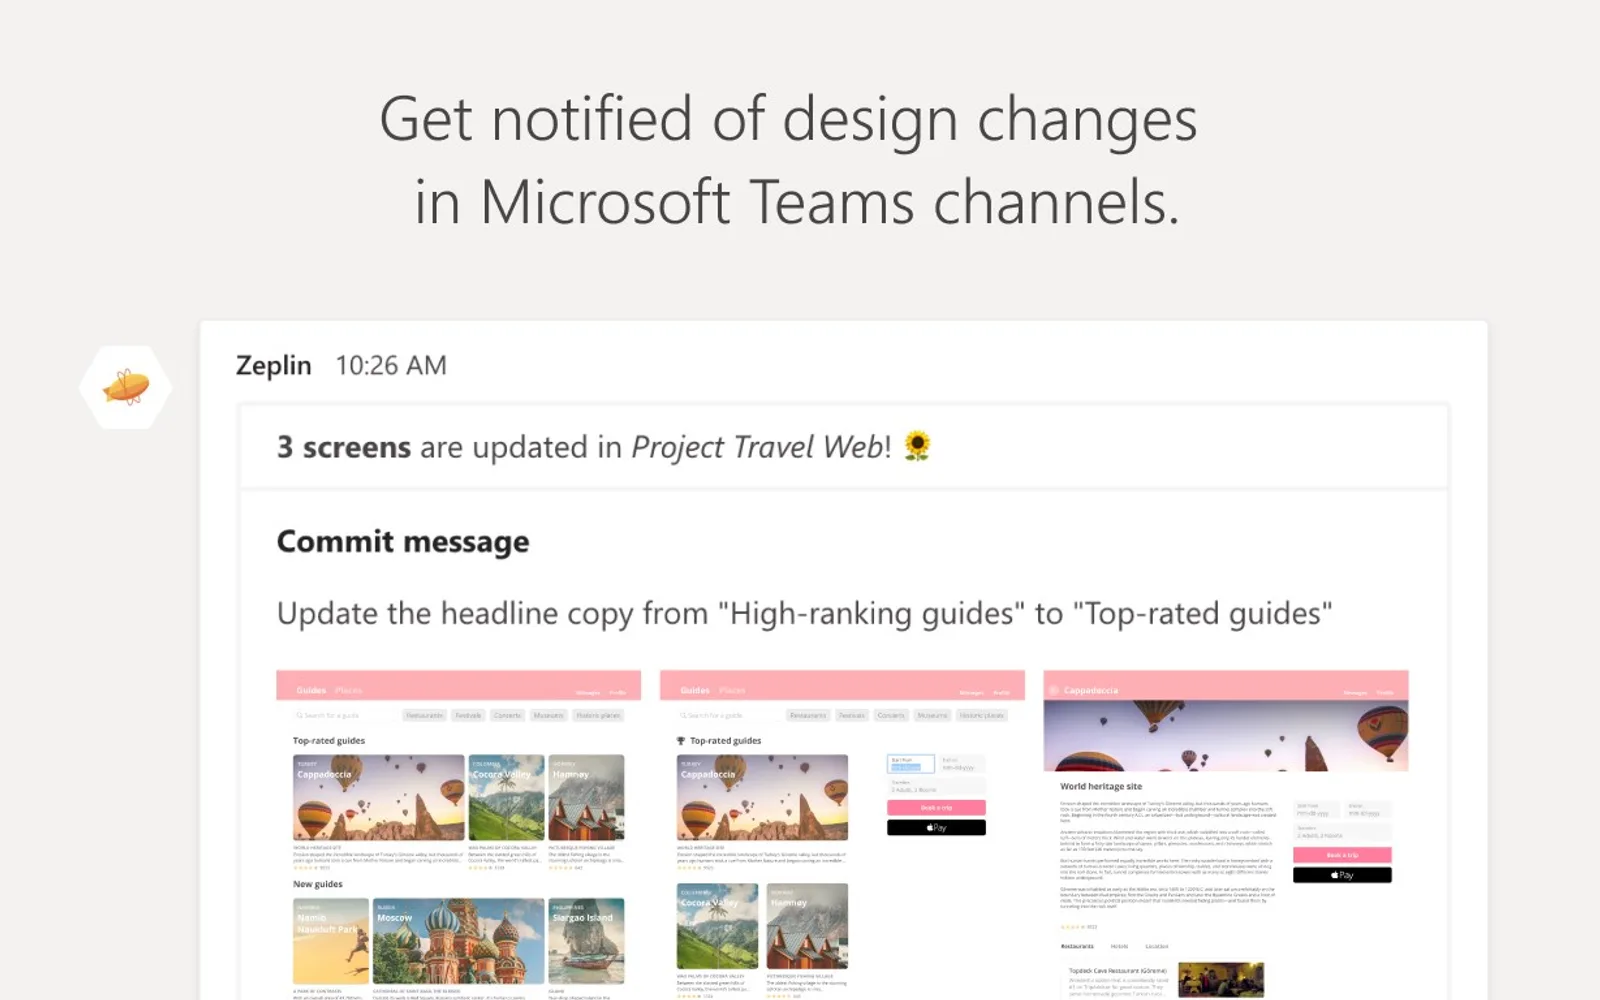Click the "Update the headline copy" commit text
The image size is (1600, 1000).
coord(804,613)
